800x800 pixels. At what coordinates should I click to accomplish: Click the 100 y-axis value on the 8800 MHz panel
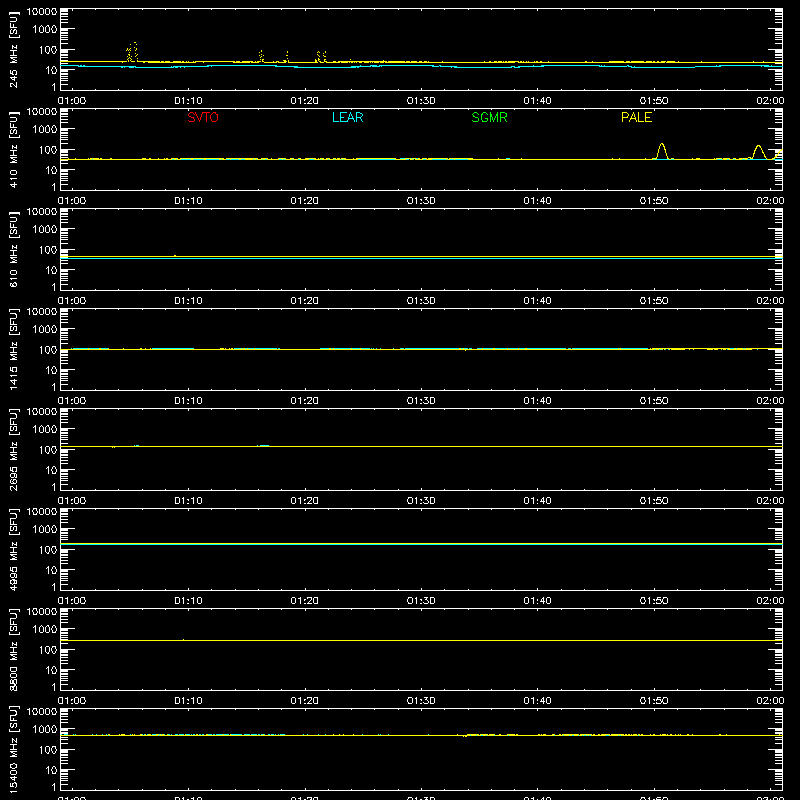tap(48, 650)
